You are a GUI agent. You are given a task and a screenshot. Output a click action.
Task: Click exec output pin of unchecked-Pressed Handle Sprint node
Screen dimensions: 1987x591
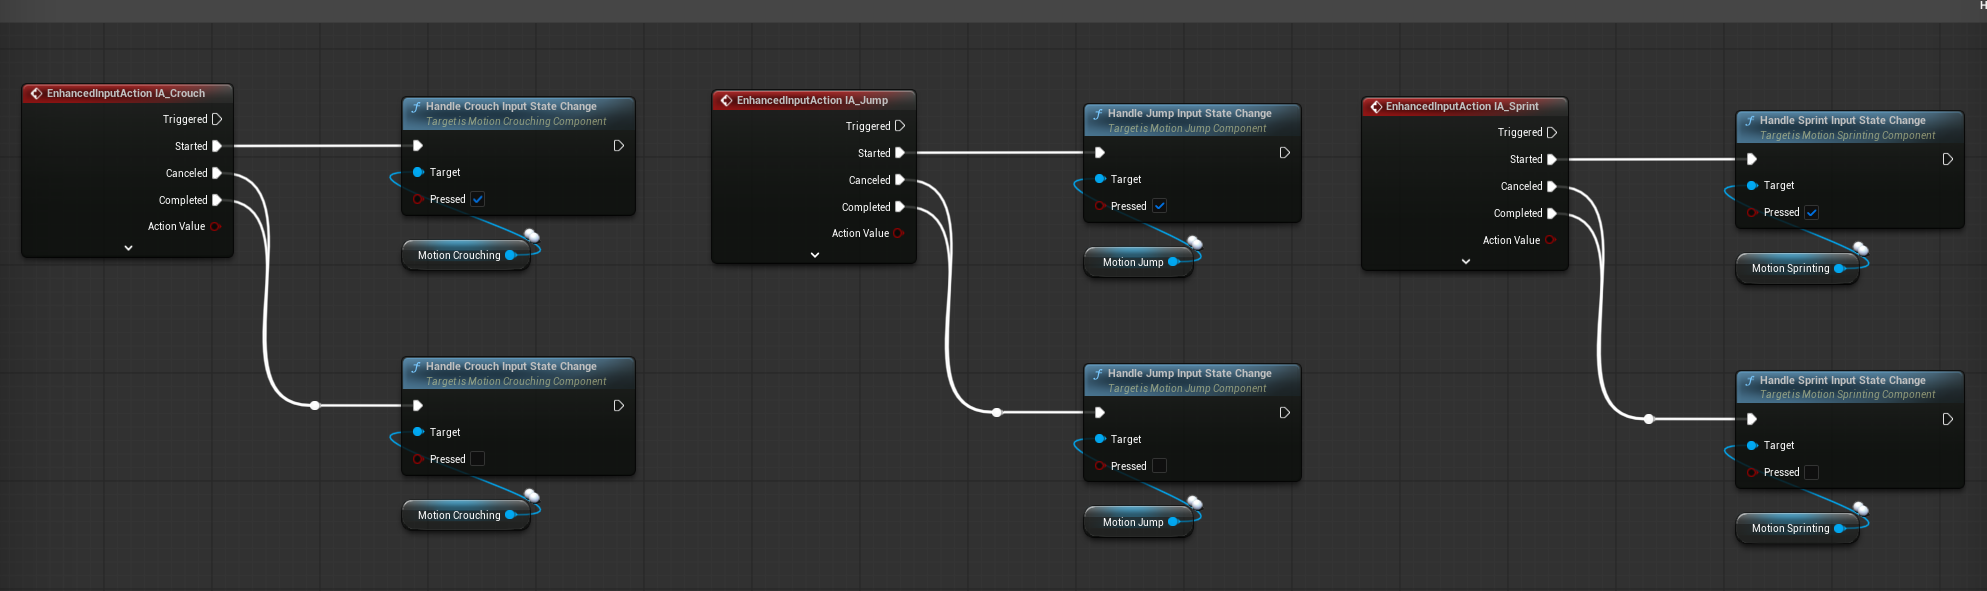(1948, 419)
